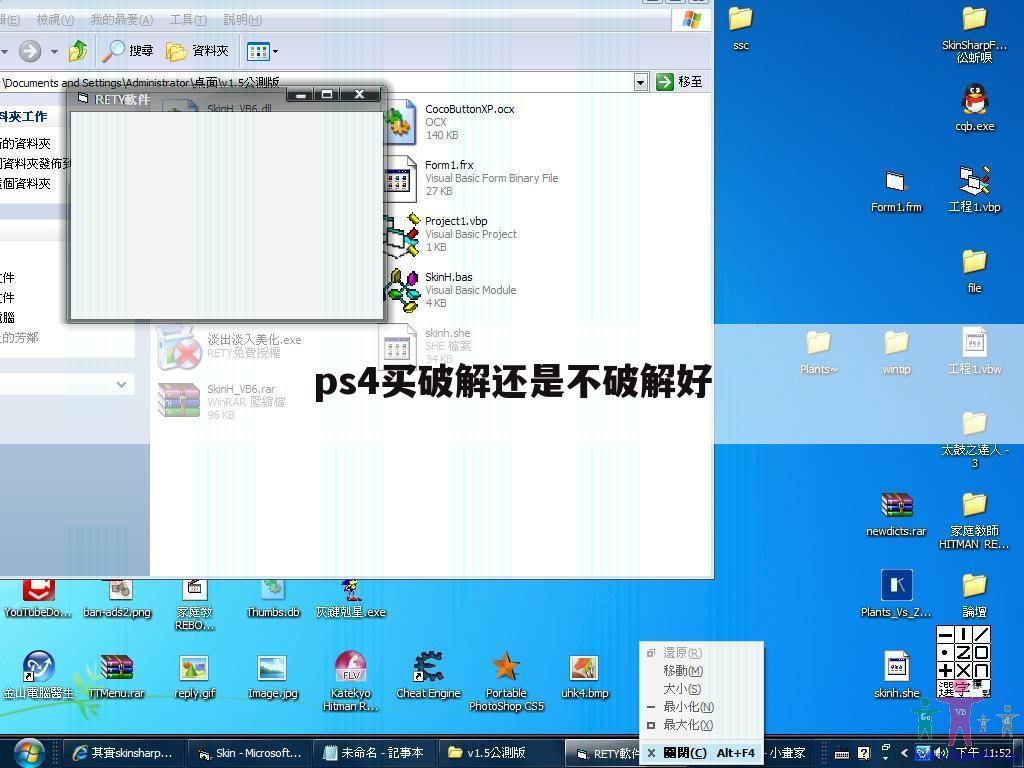Screen dimensions: 1024x768
Task: Open the 太鼓之達人 - 3 folder
Action: coord(974,424)
